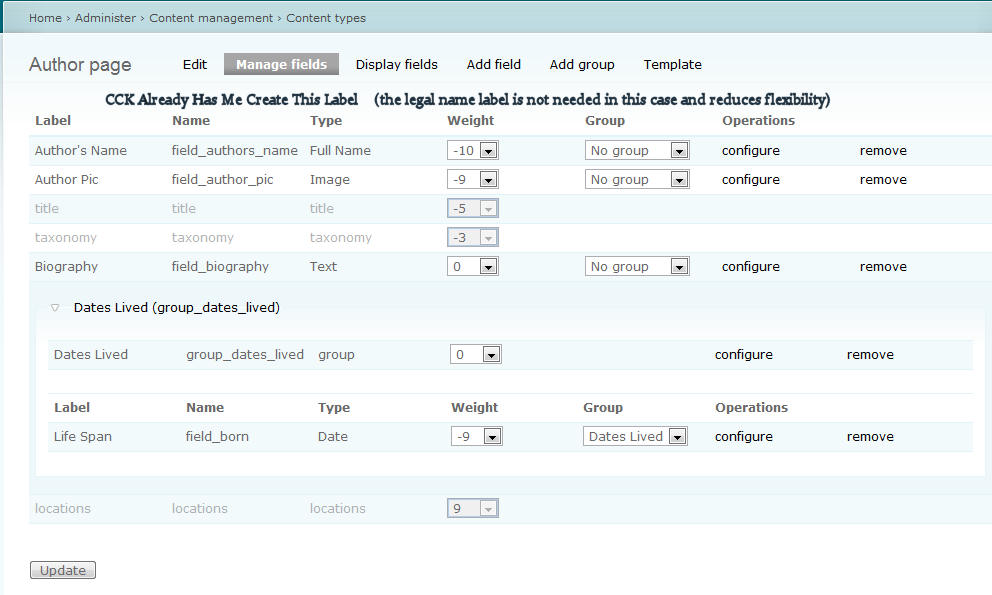Open the Edit tab
Viewport: 992px width, 595px height.
194,65
